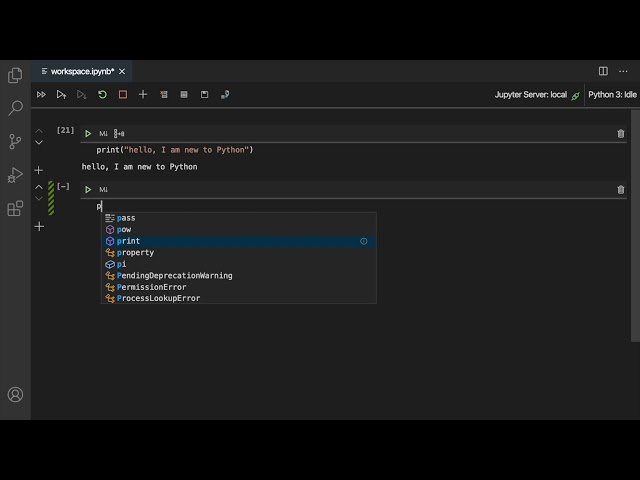Move the first cell up

(39, 131)
